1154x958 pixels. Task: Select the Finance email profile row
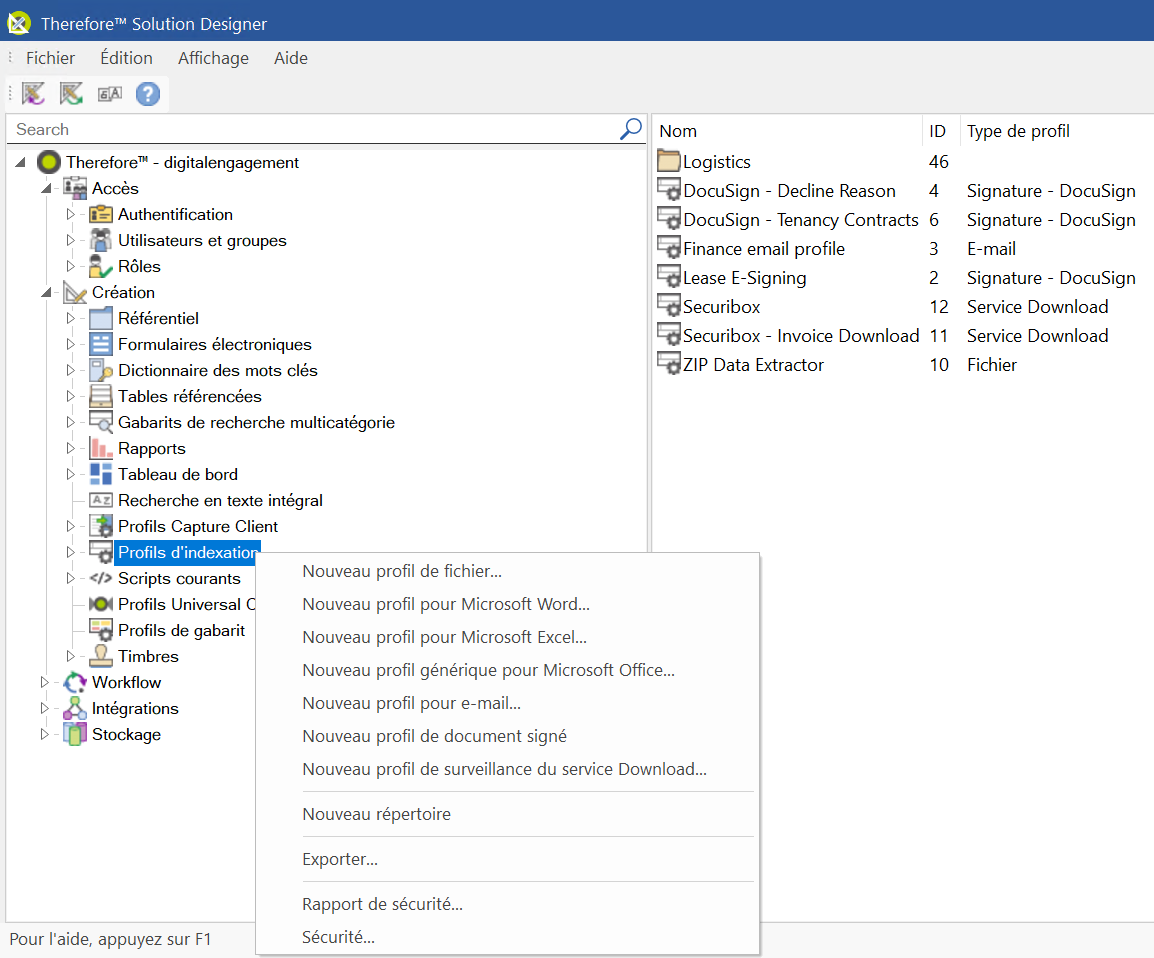(903, 249)
